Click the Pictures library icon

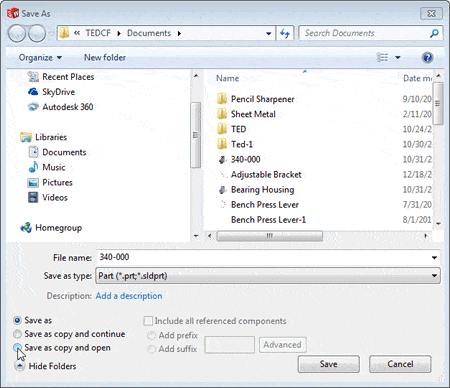[x=33, y=182]
